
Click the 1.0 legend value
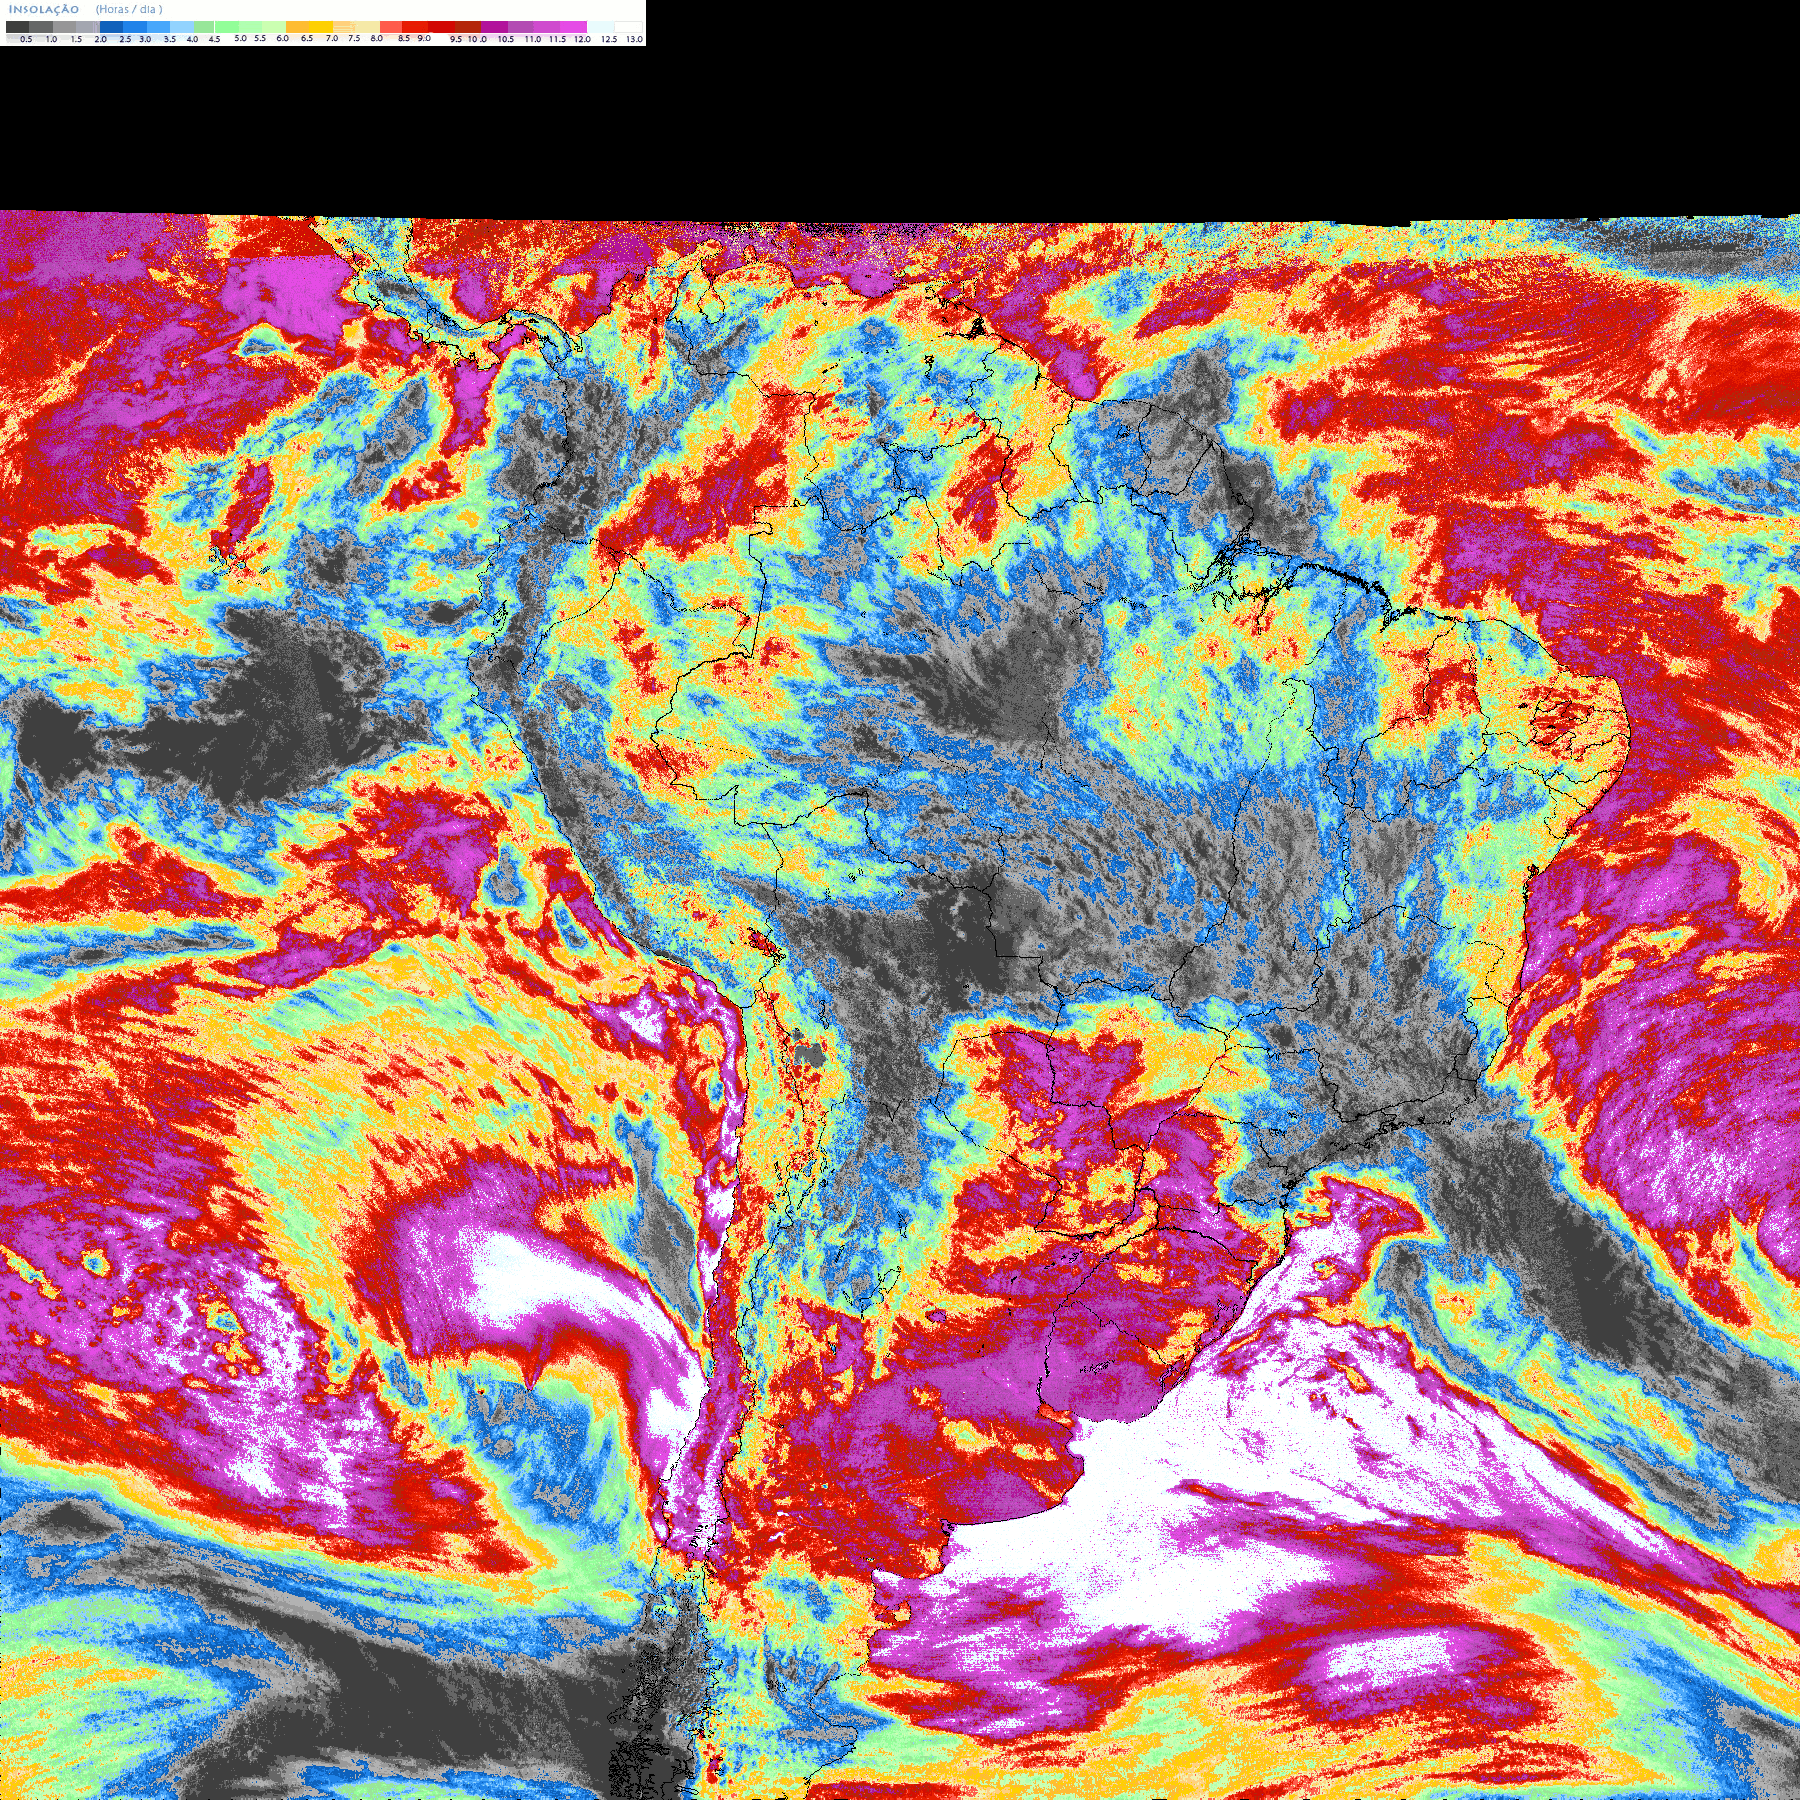point(51,39)
